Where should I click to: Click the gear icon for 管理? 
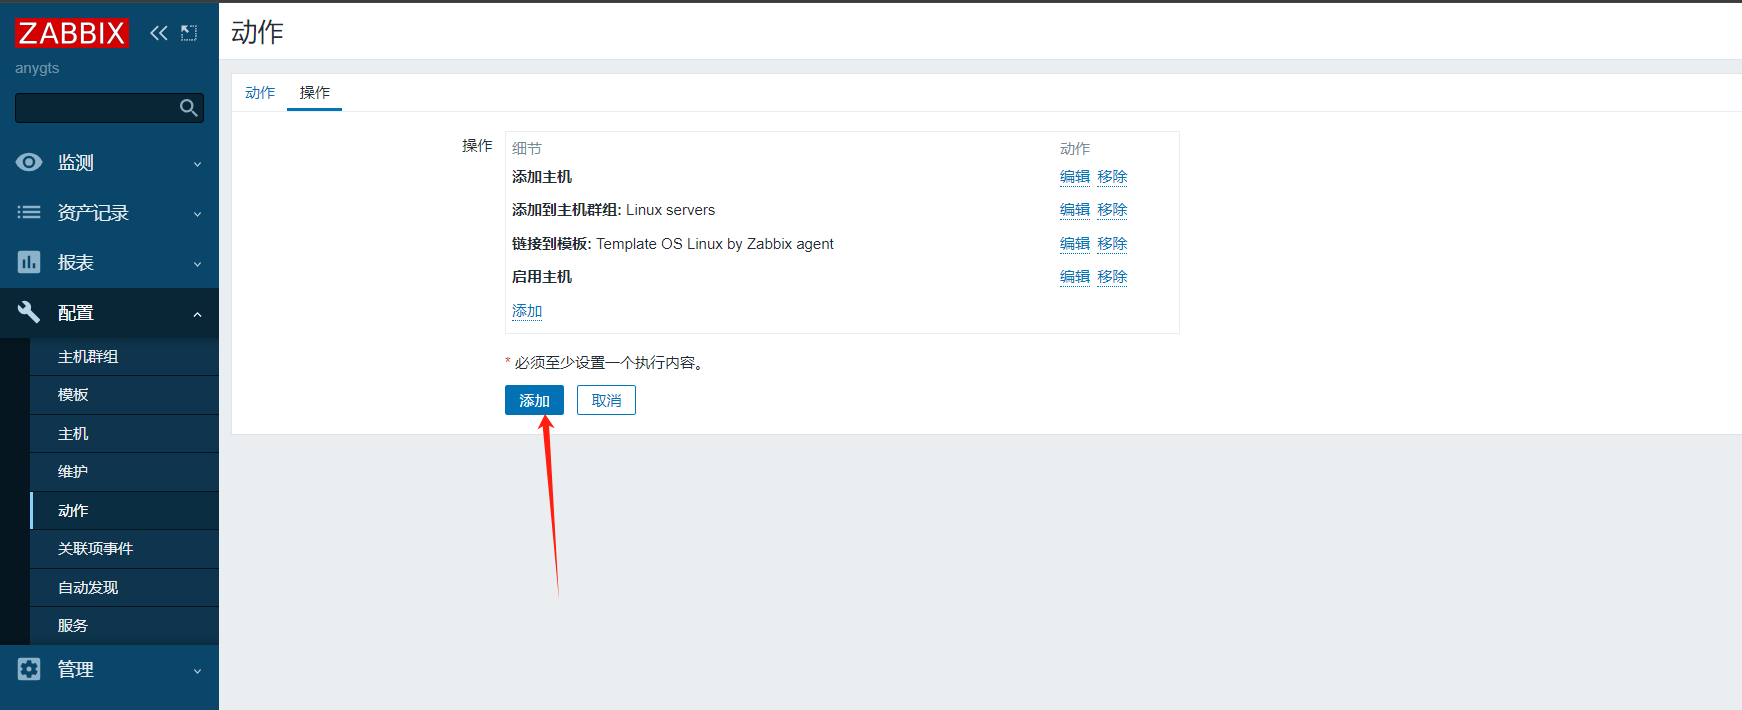29,669
